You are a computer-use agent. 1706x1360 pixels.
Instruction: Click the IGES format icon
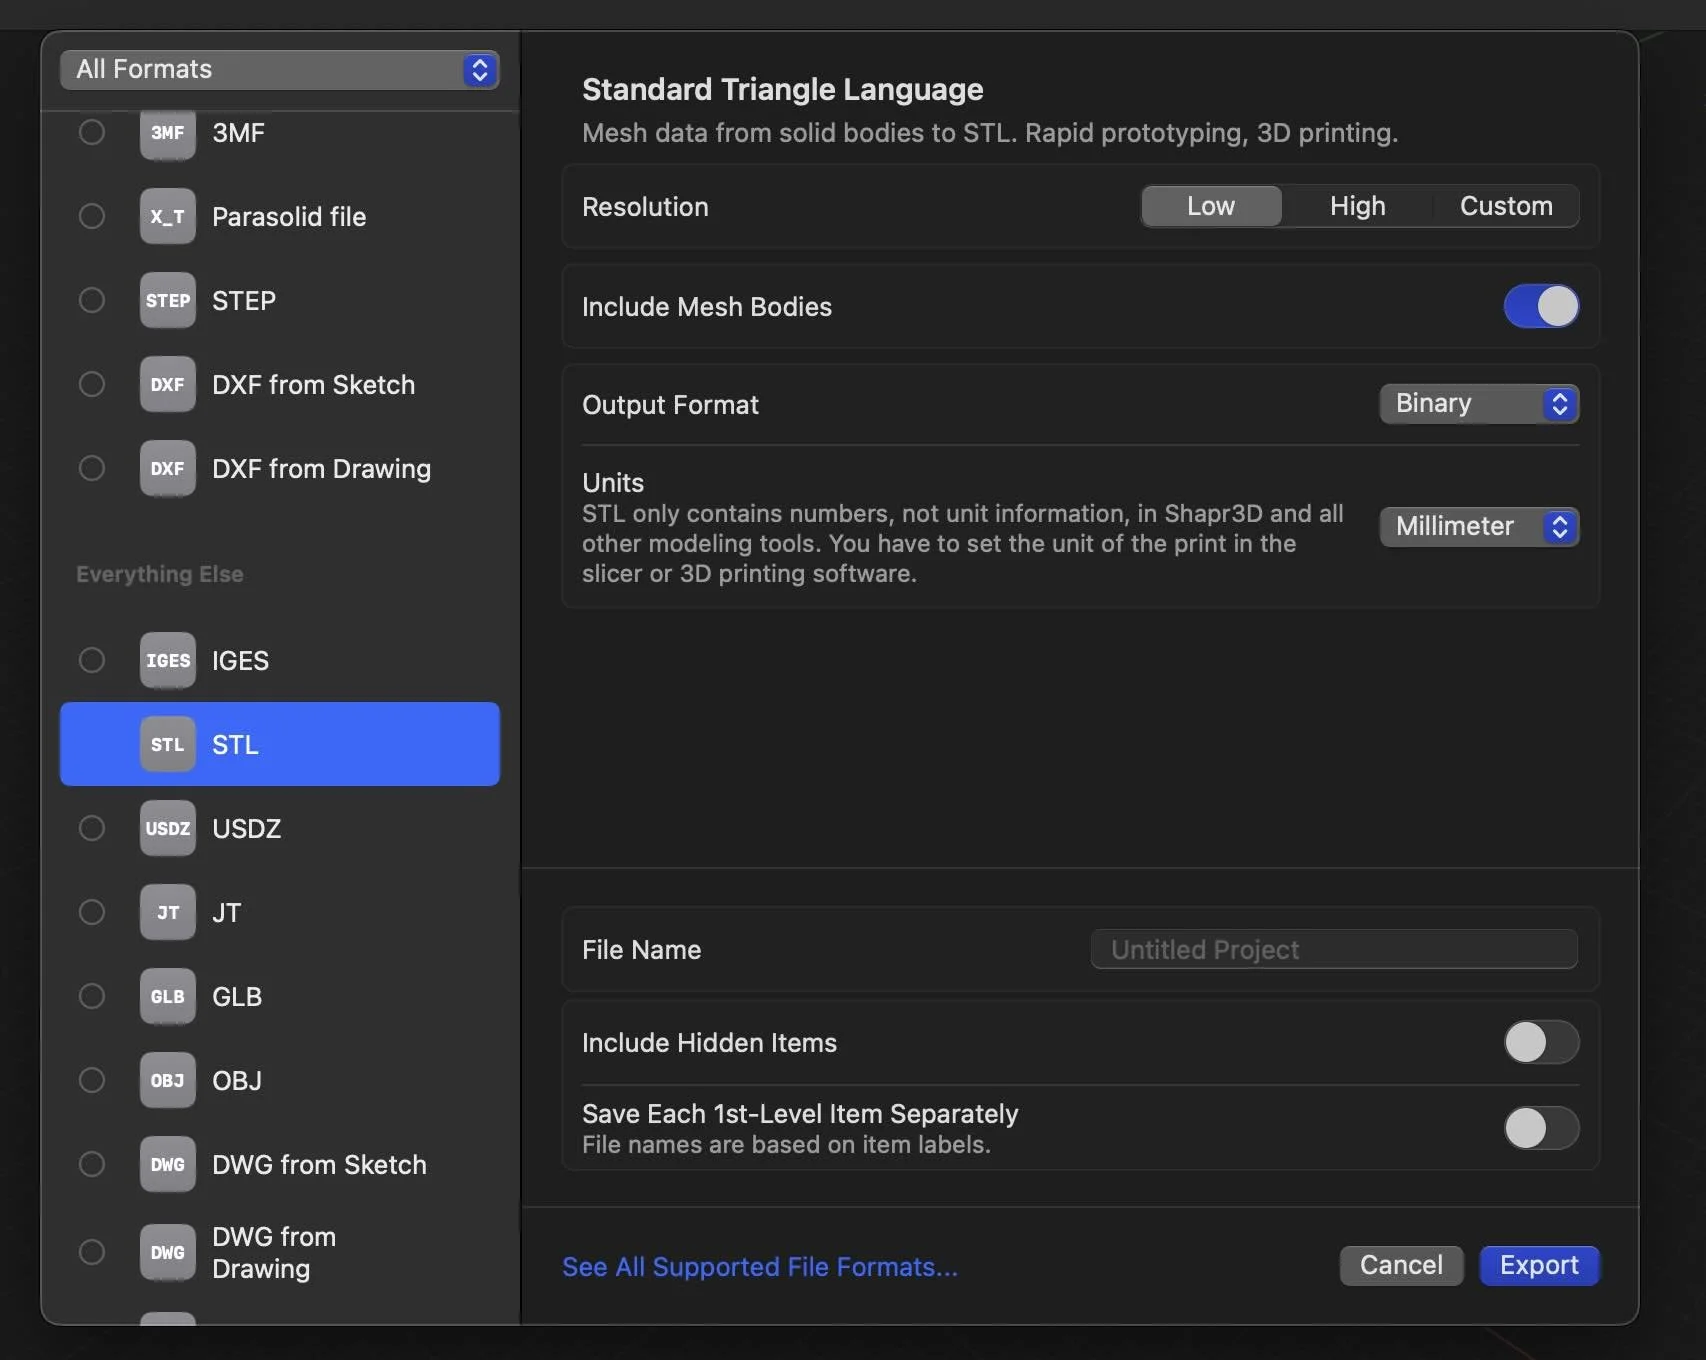coord(167,661)
